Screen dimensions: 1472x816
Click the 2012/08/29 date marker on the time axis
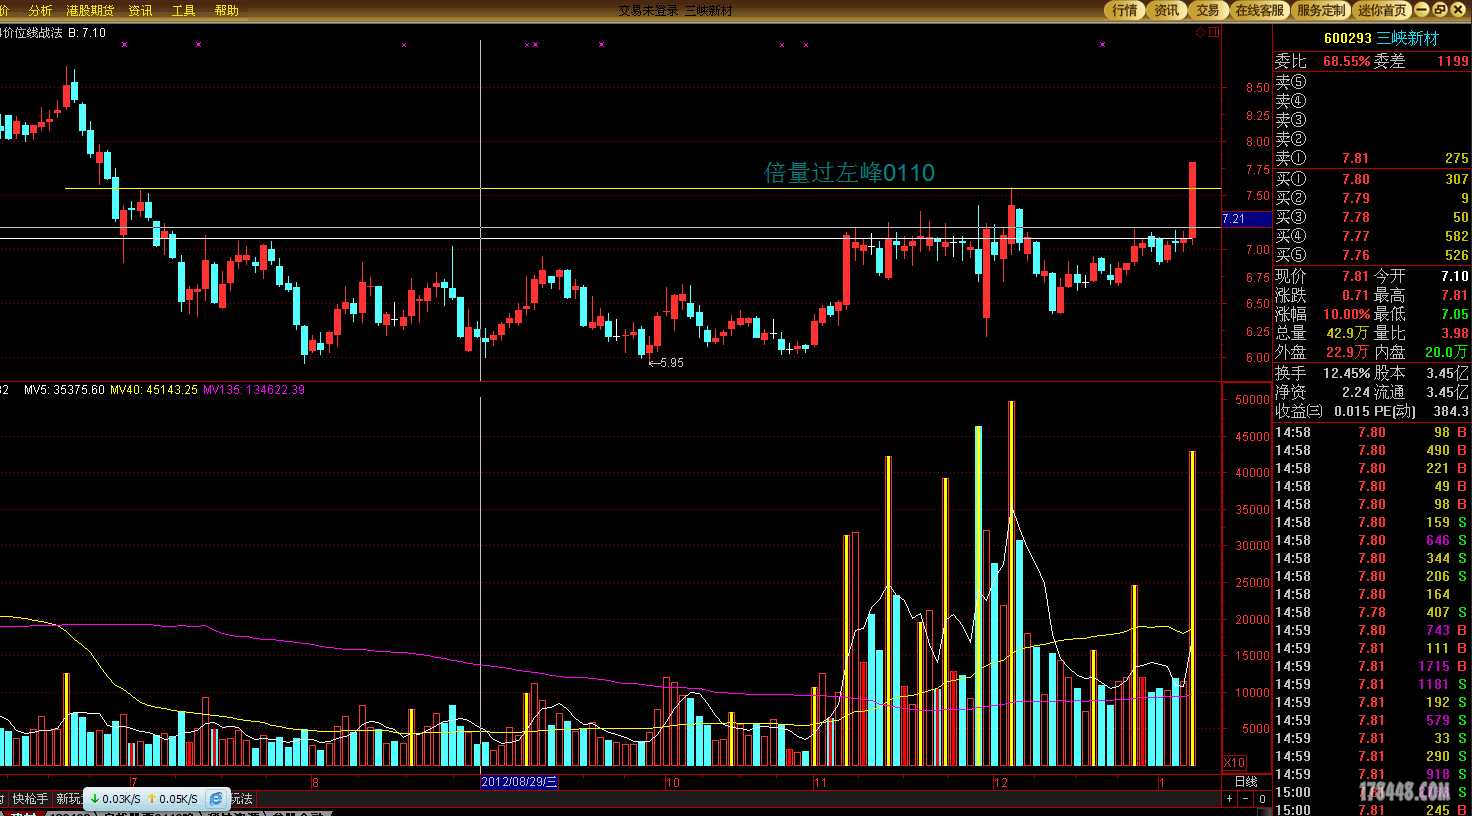[519, 782]
